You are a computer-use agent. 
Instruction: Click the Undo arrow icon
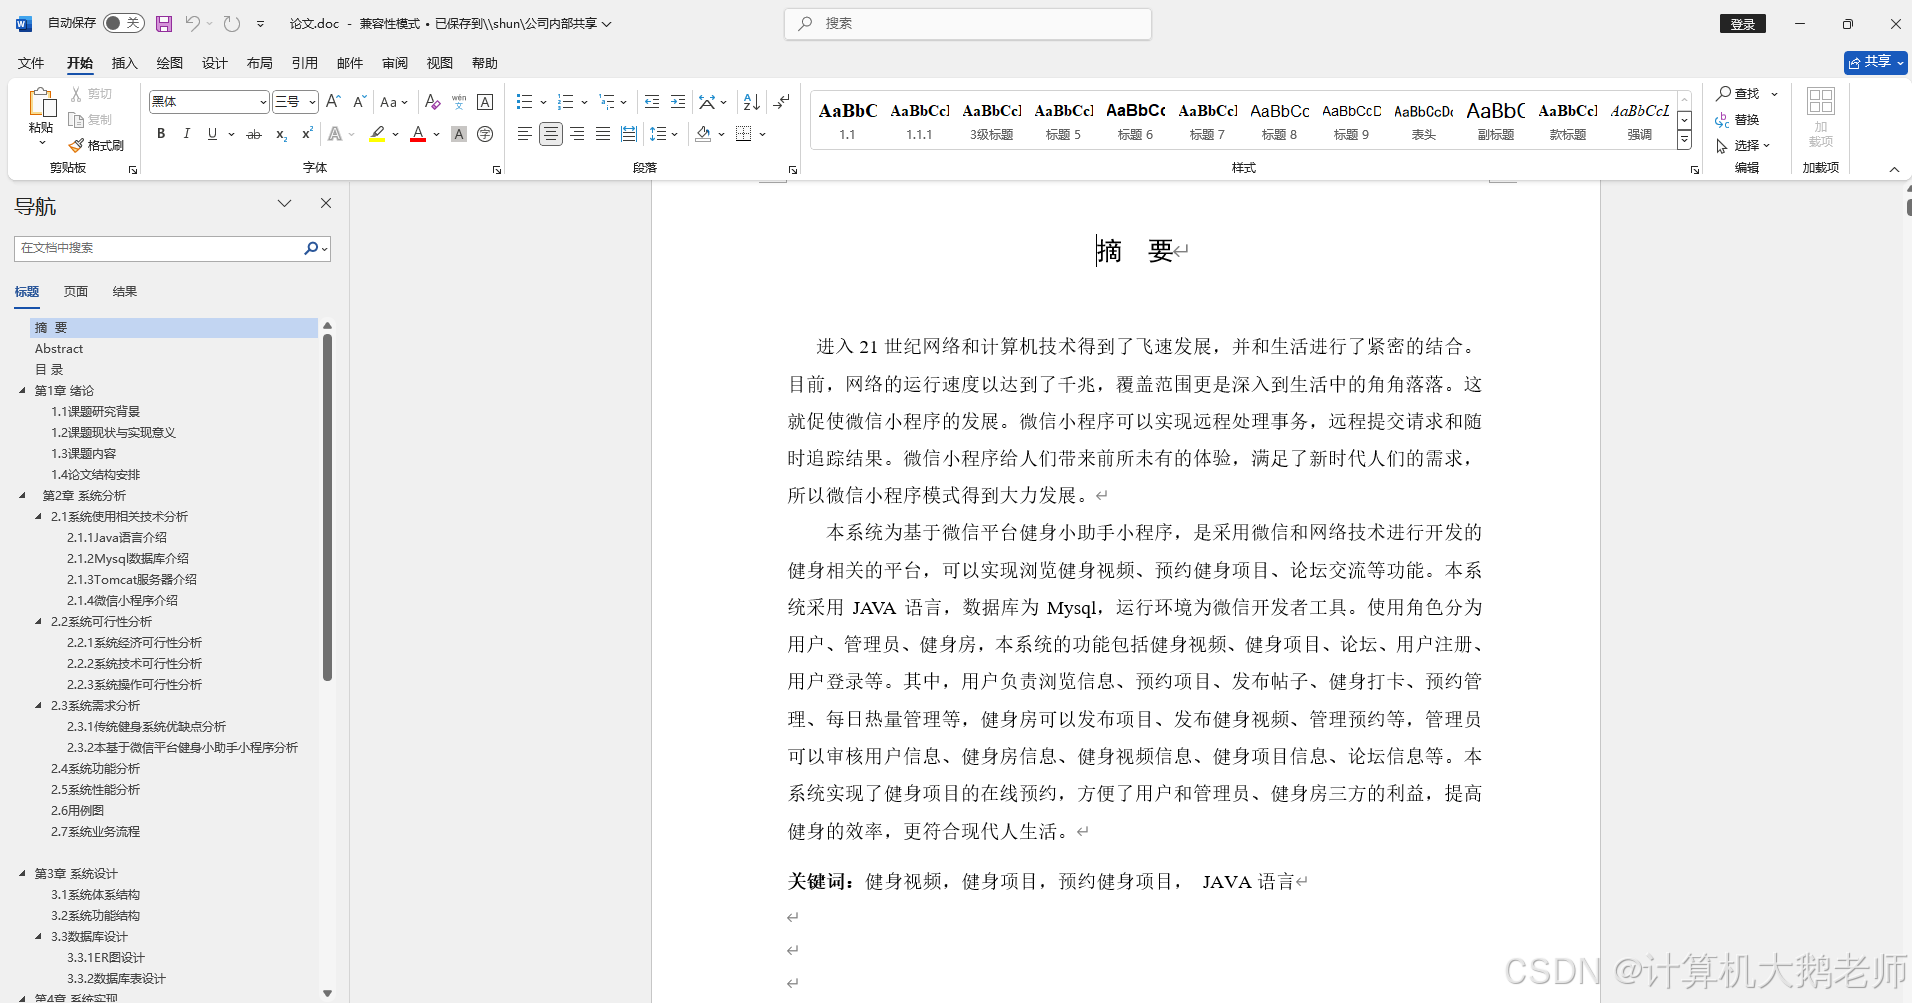pos(192,23)
